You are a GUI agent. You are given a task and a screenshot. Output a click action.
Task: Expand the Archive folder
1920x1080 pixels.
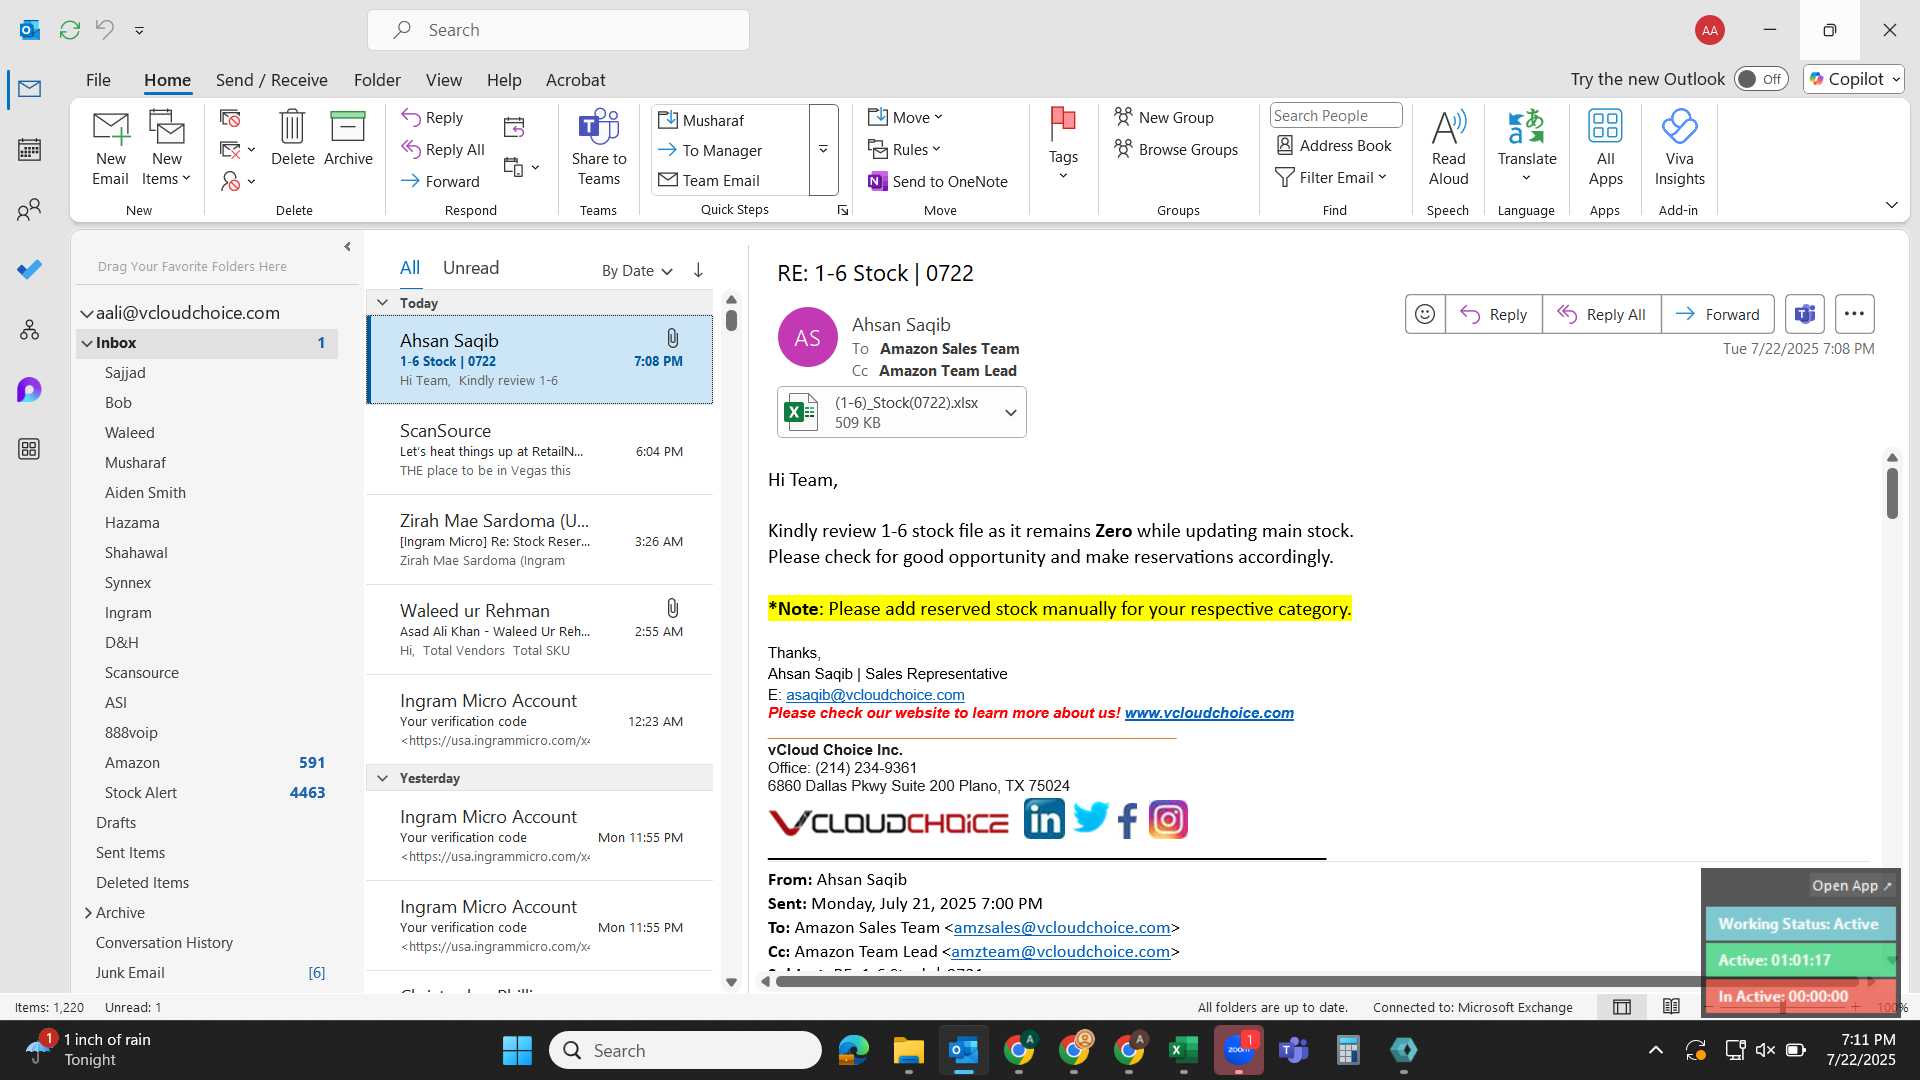(88, 913)
